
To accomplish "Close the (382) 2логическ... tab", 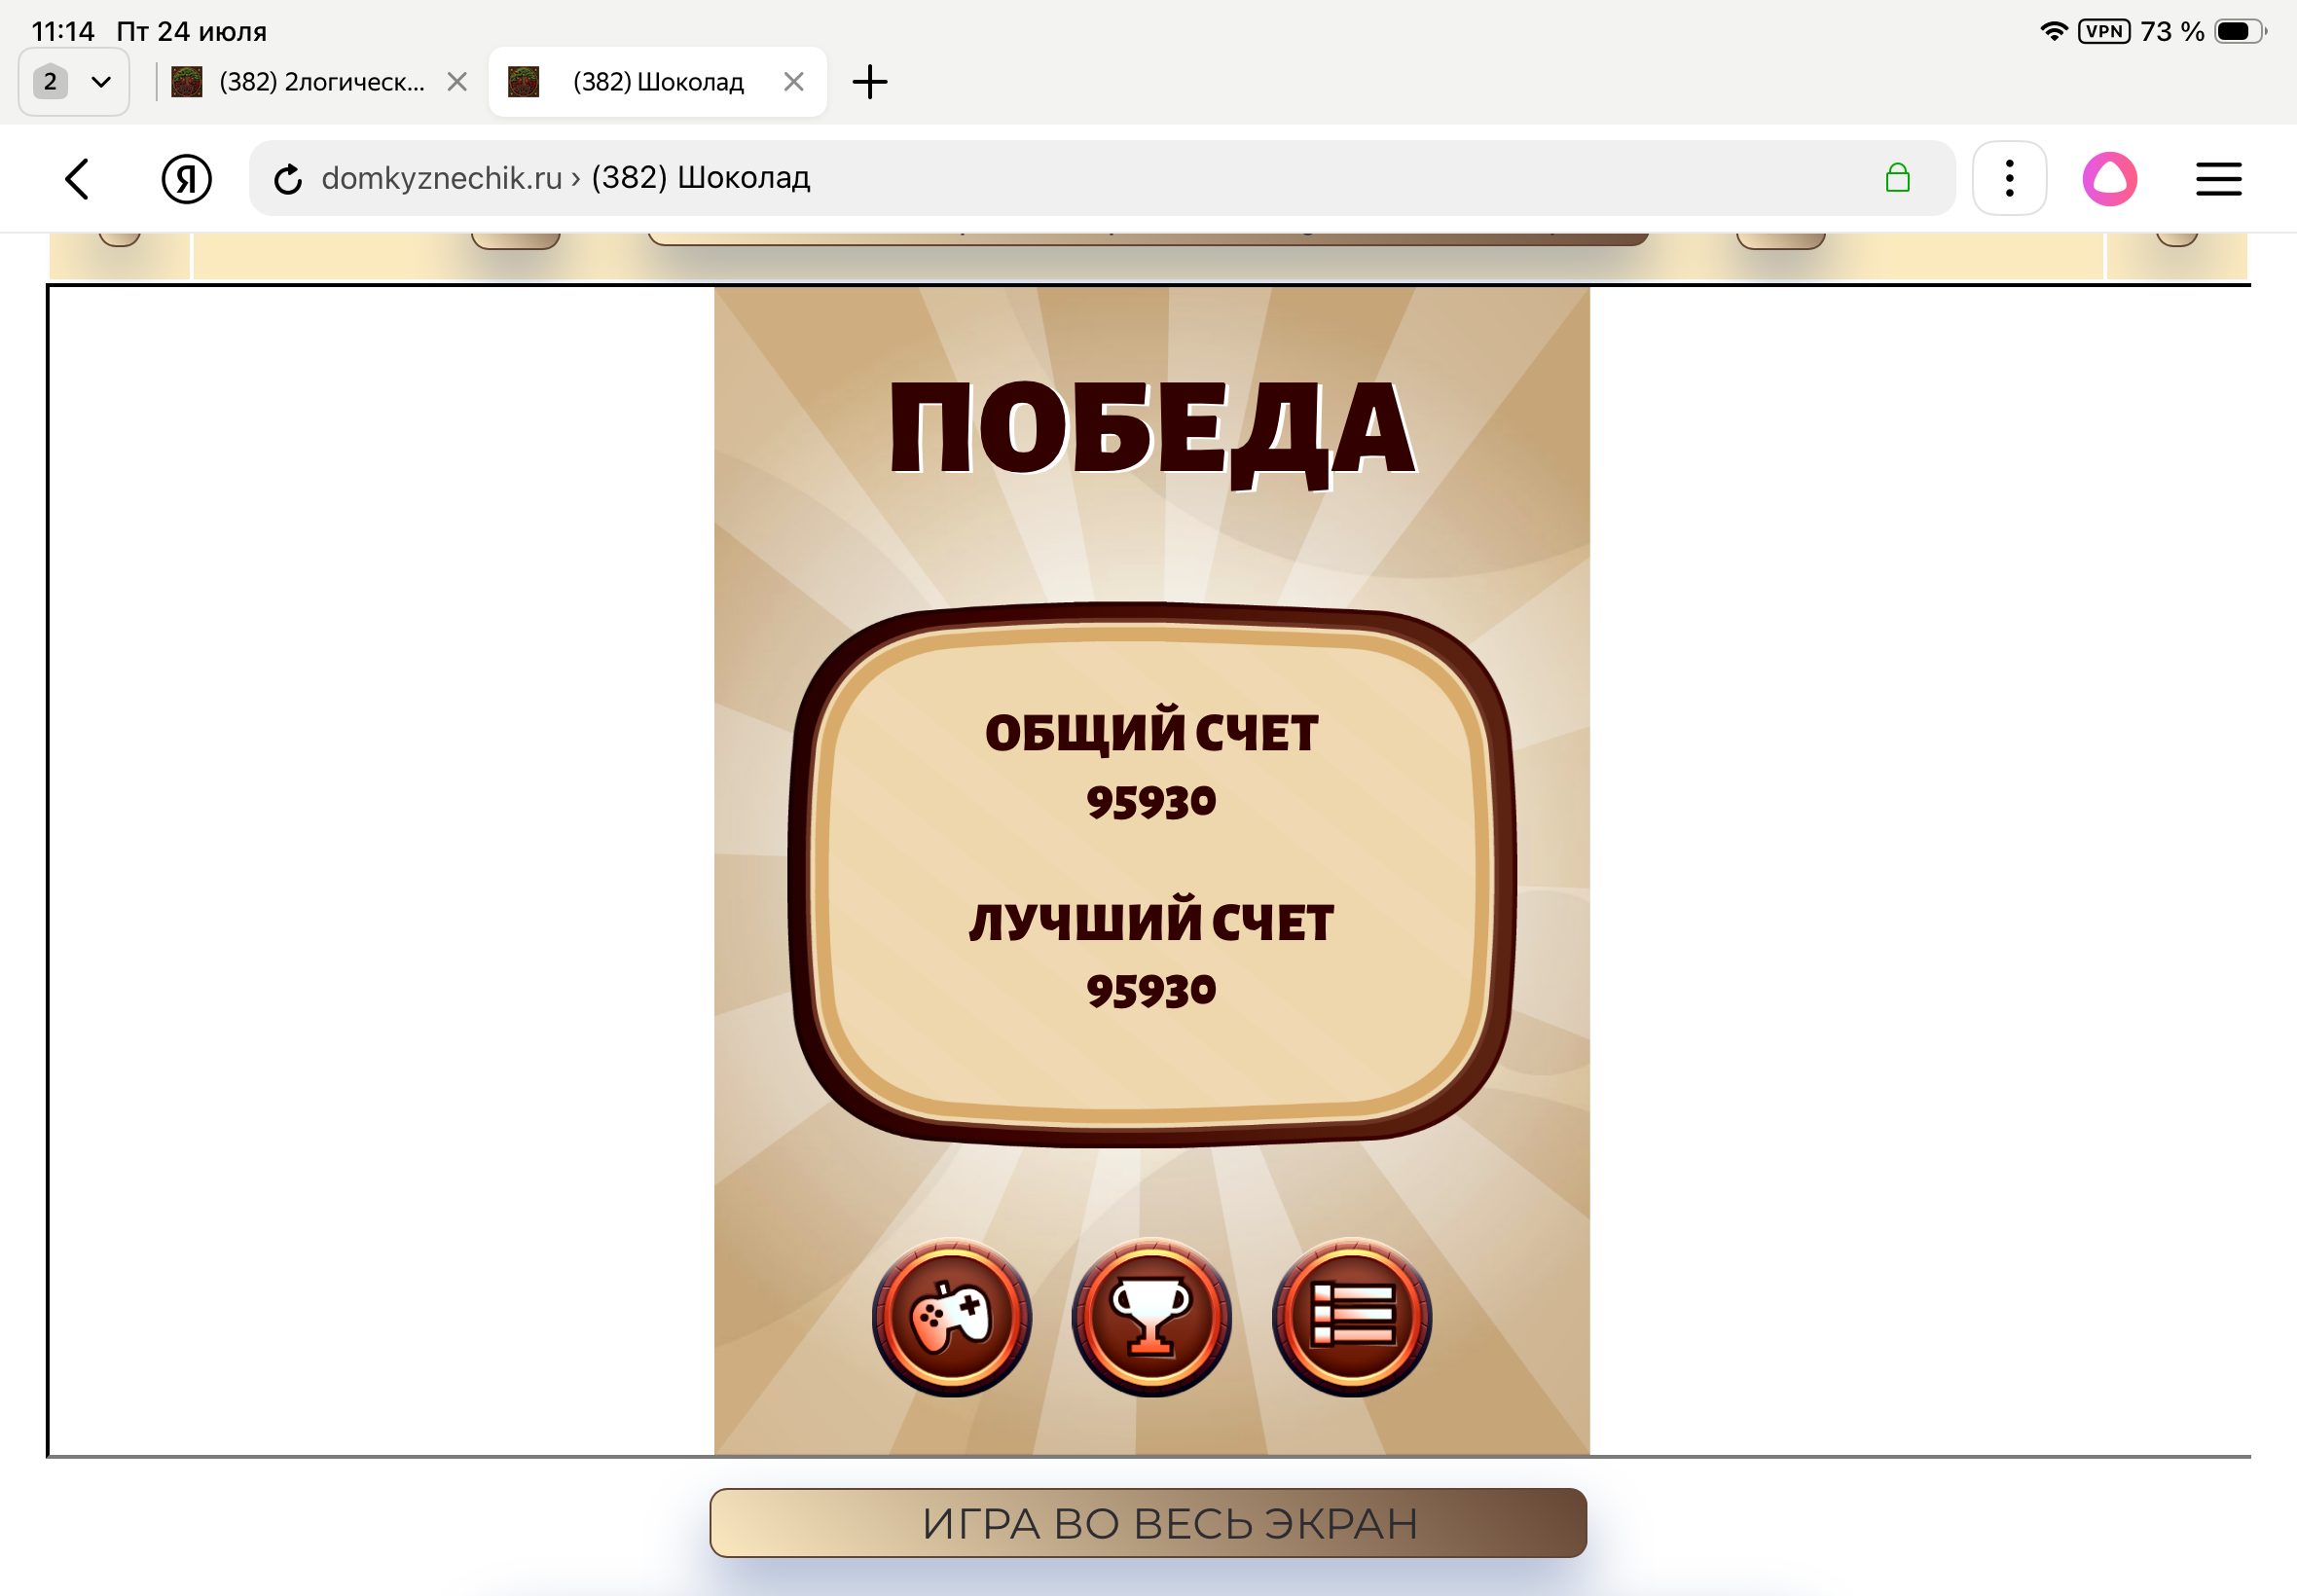I will pos(457,82).
